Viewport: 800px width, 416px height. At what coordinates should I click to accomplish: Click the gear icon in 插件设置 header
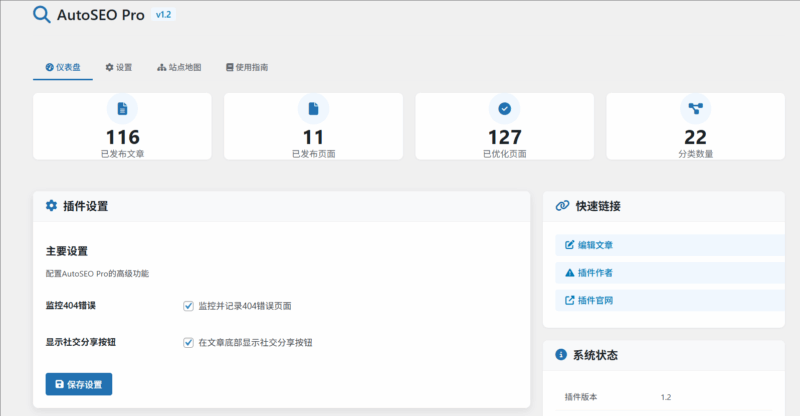52,206
